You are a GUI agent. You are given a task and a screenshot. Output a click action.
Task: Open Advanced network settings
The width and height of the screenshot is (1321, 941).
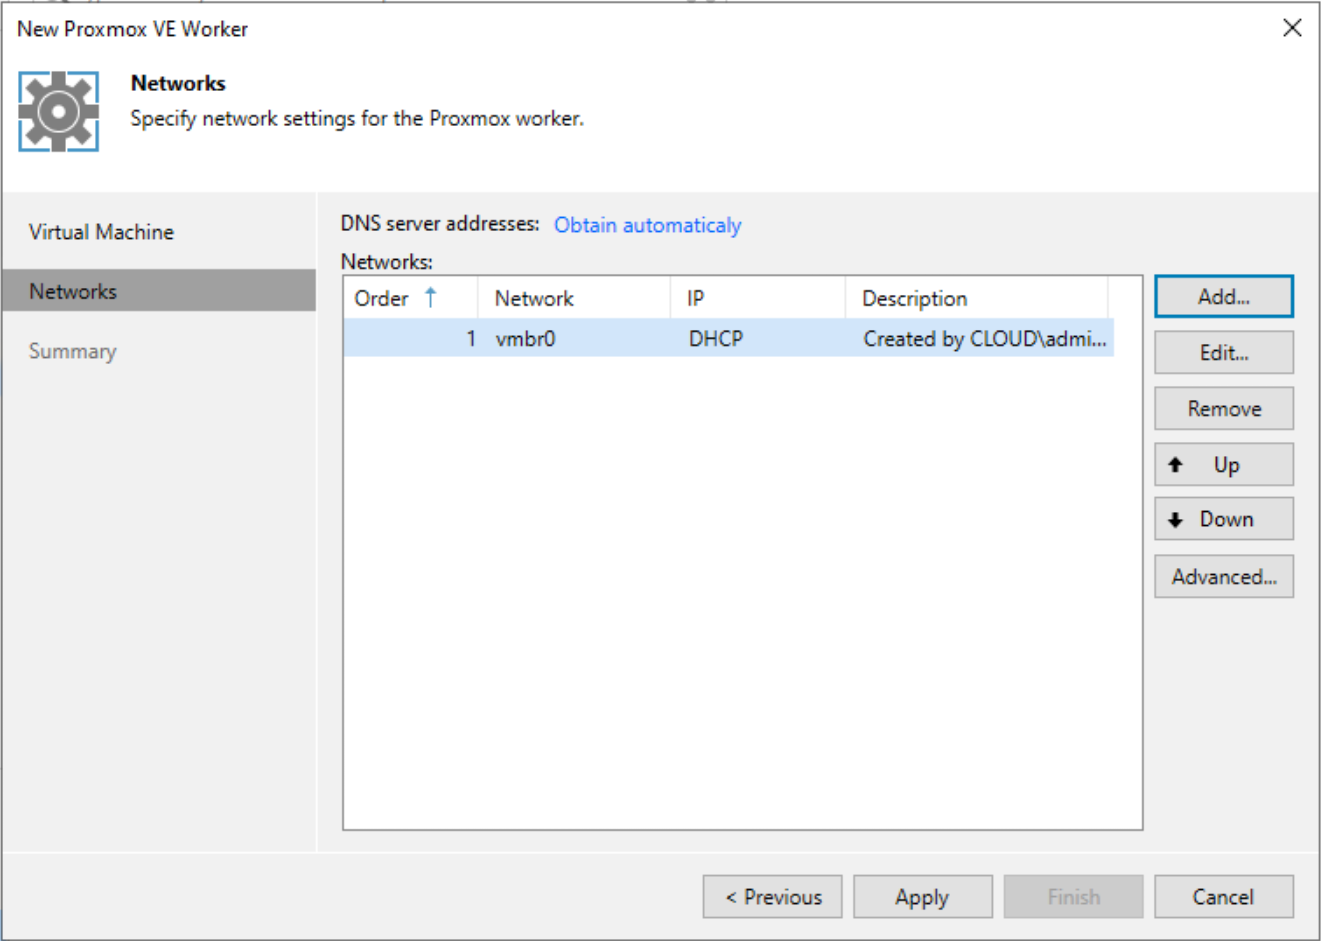1223,576
